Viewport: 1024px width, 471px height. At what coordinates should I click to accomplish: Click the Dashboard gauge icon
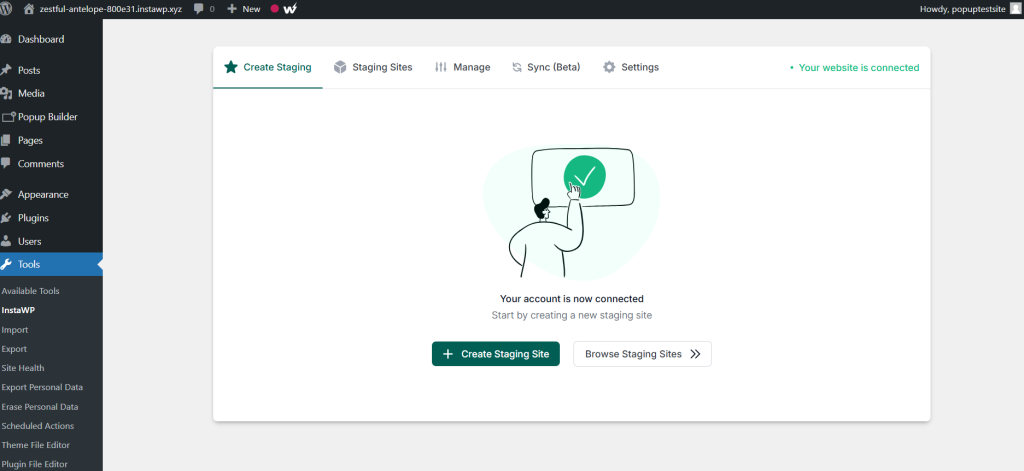point(6,39)
